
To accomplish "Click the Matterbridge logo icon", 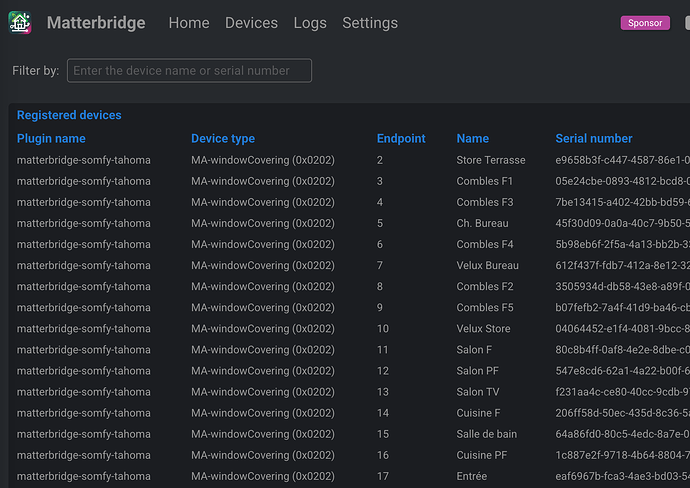I will click(x=20, y=22).
